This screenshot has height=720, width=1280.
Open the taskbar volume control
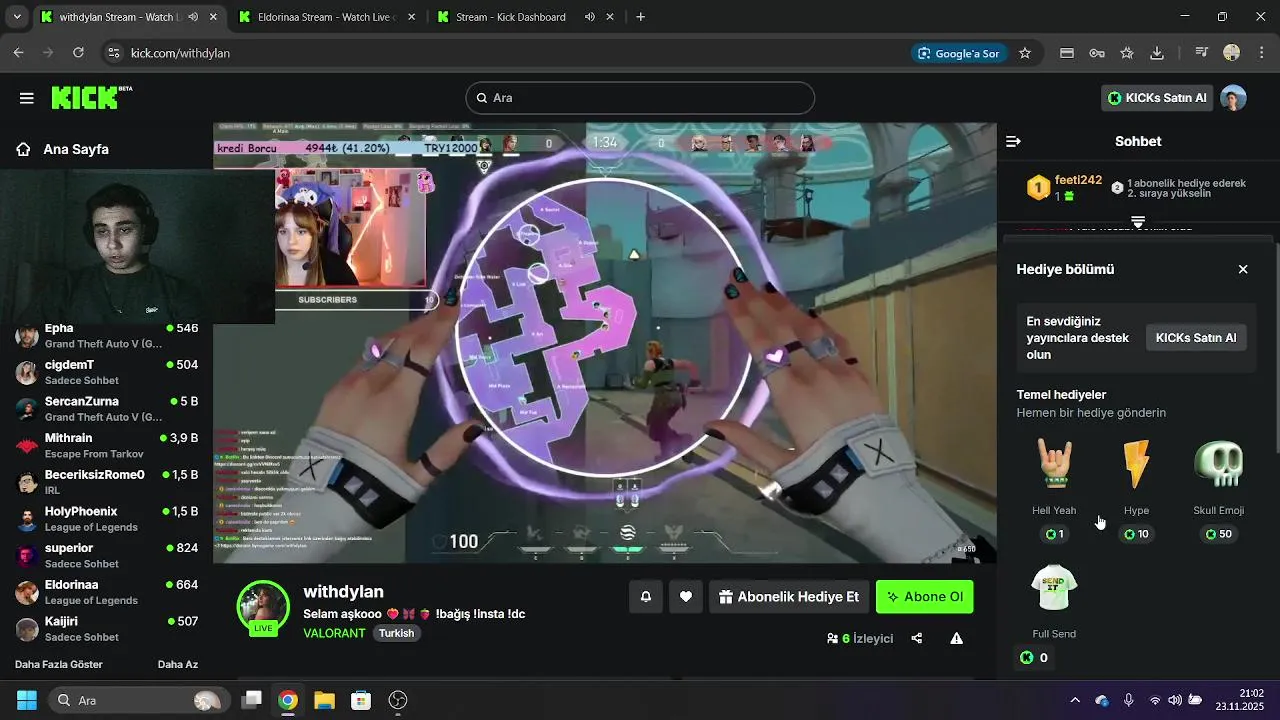coord(1175,700)
